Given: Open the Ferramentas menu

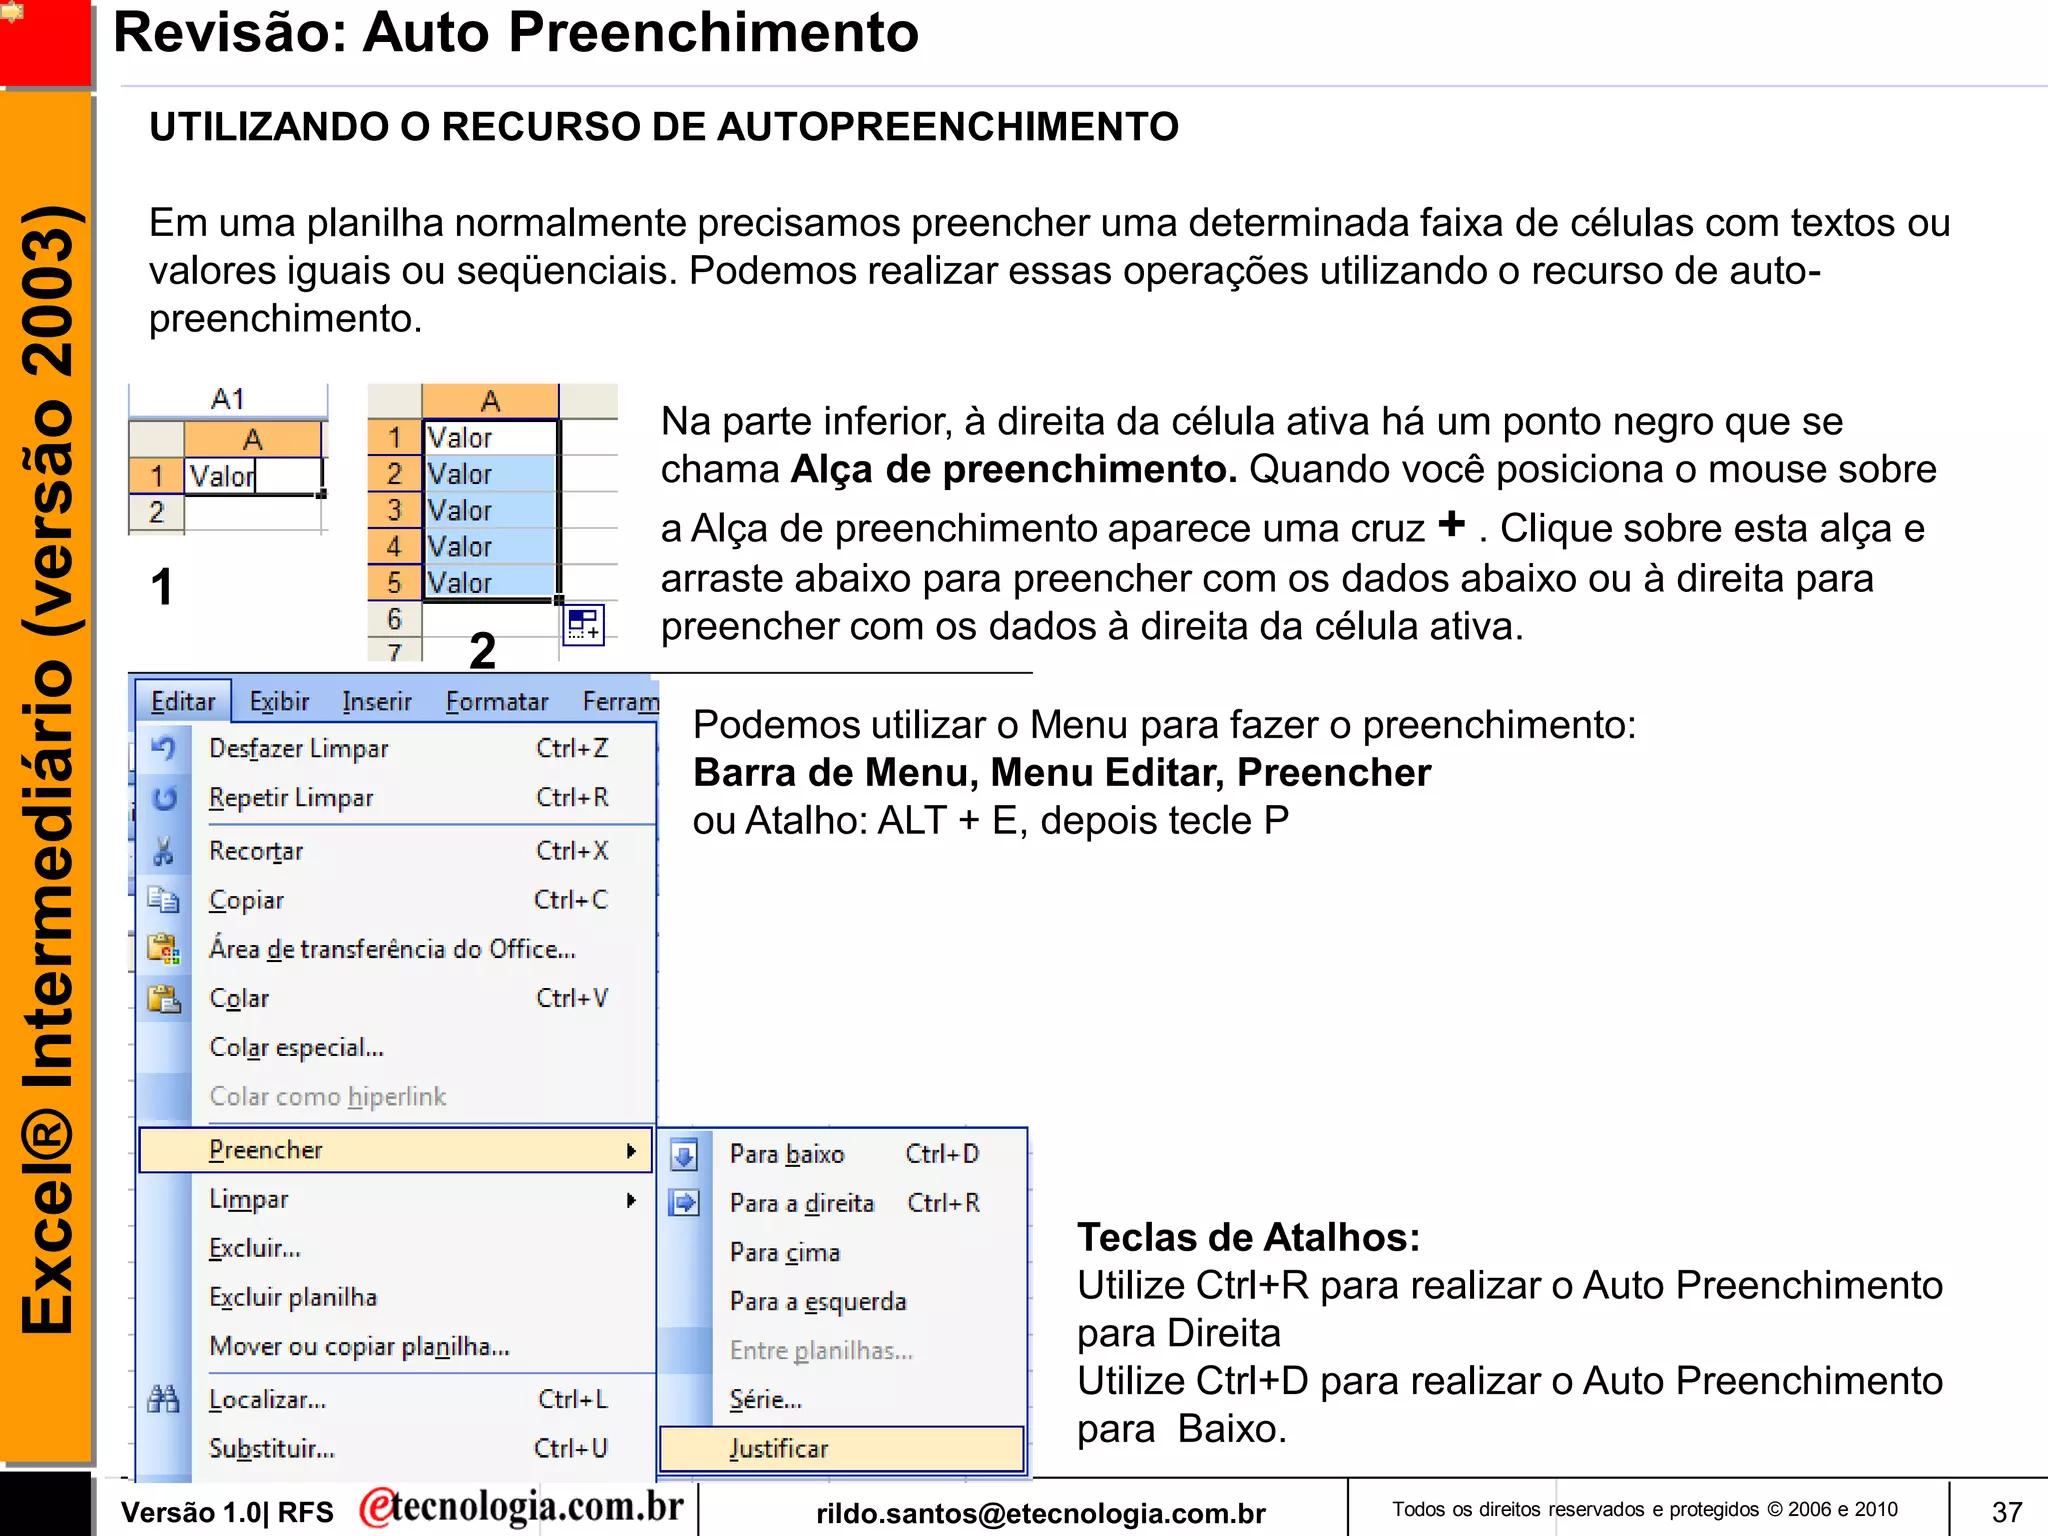Looking at the screenshot, I should [x=620, y=702].
